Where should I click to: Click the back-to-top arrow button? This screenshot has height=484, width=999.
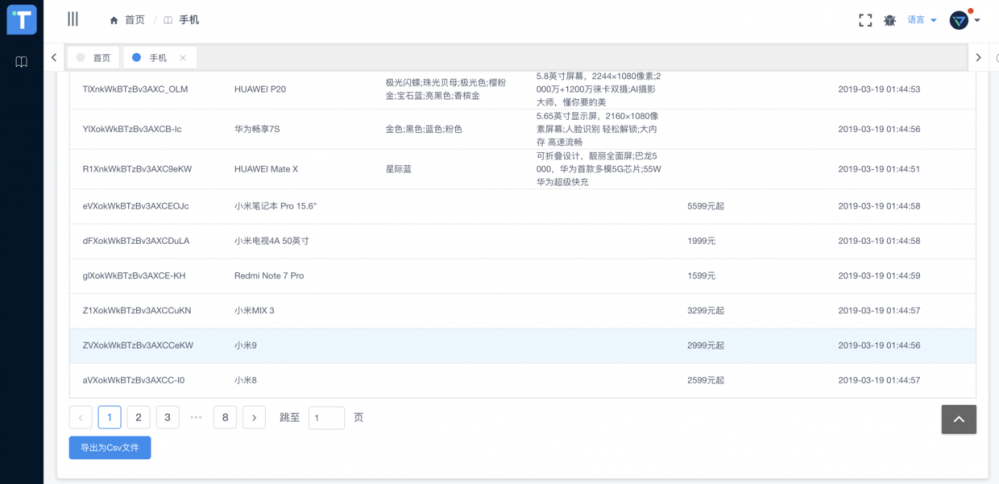pos(959,420)
